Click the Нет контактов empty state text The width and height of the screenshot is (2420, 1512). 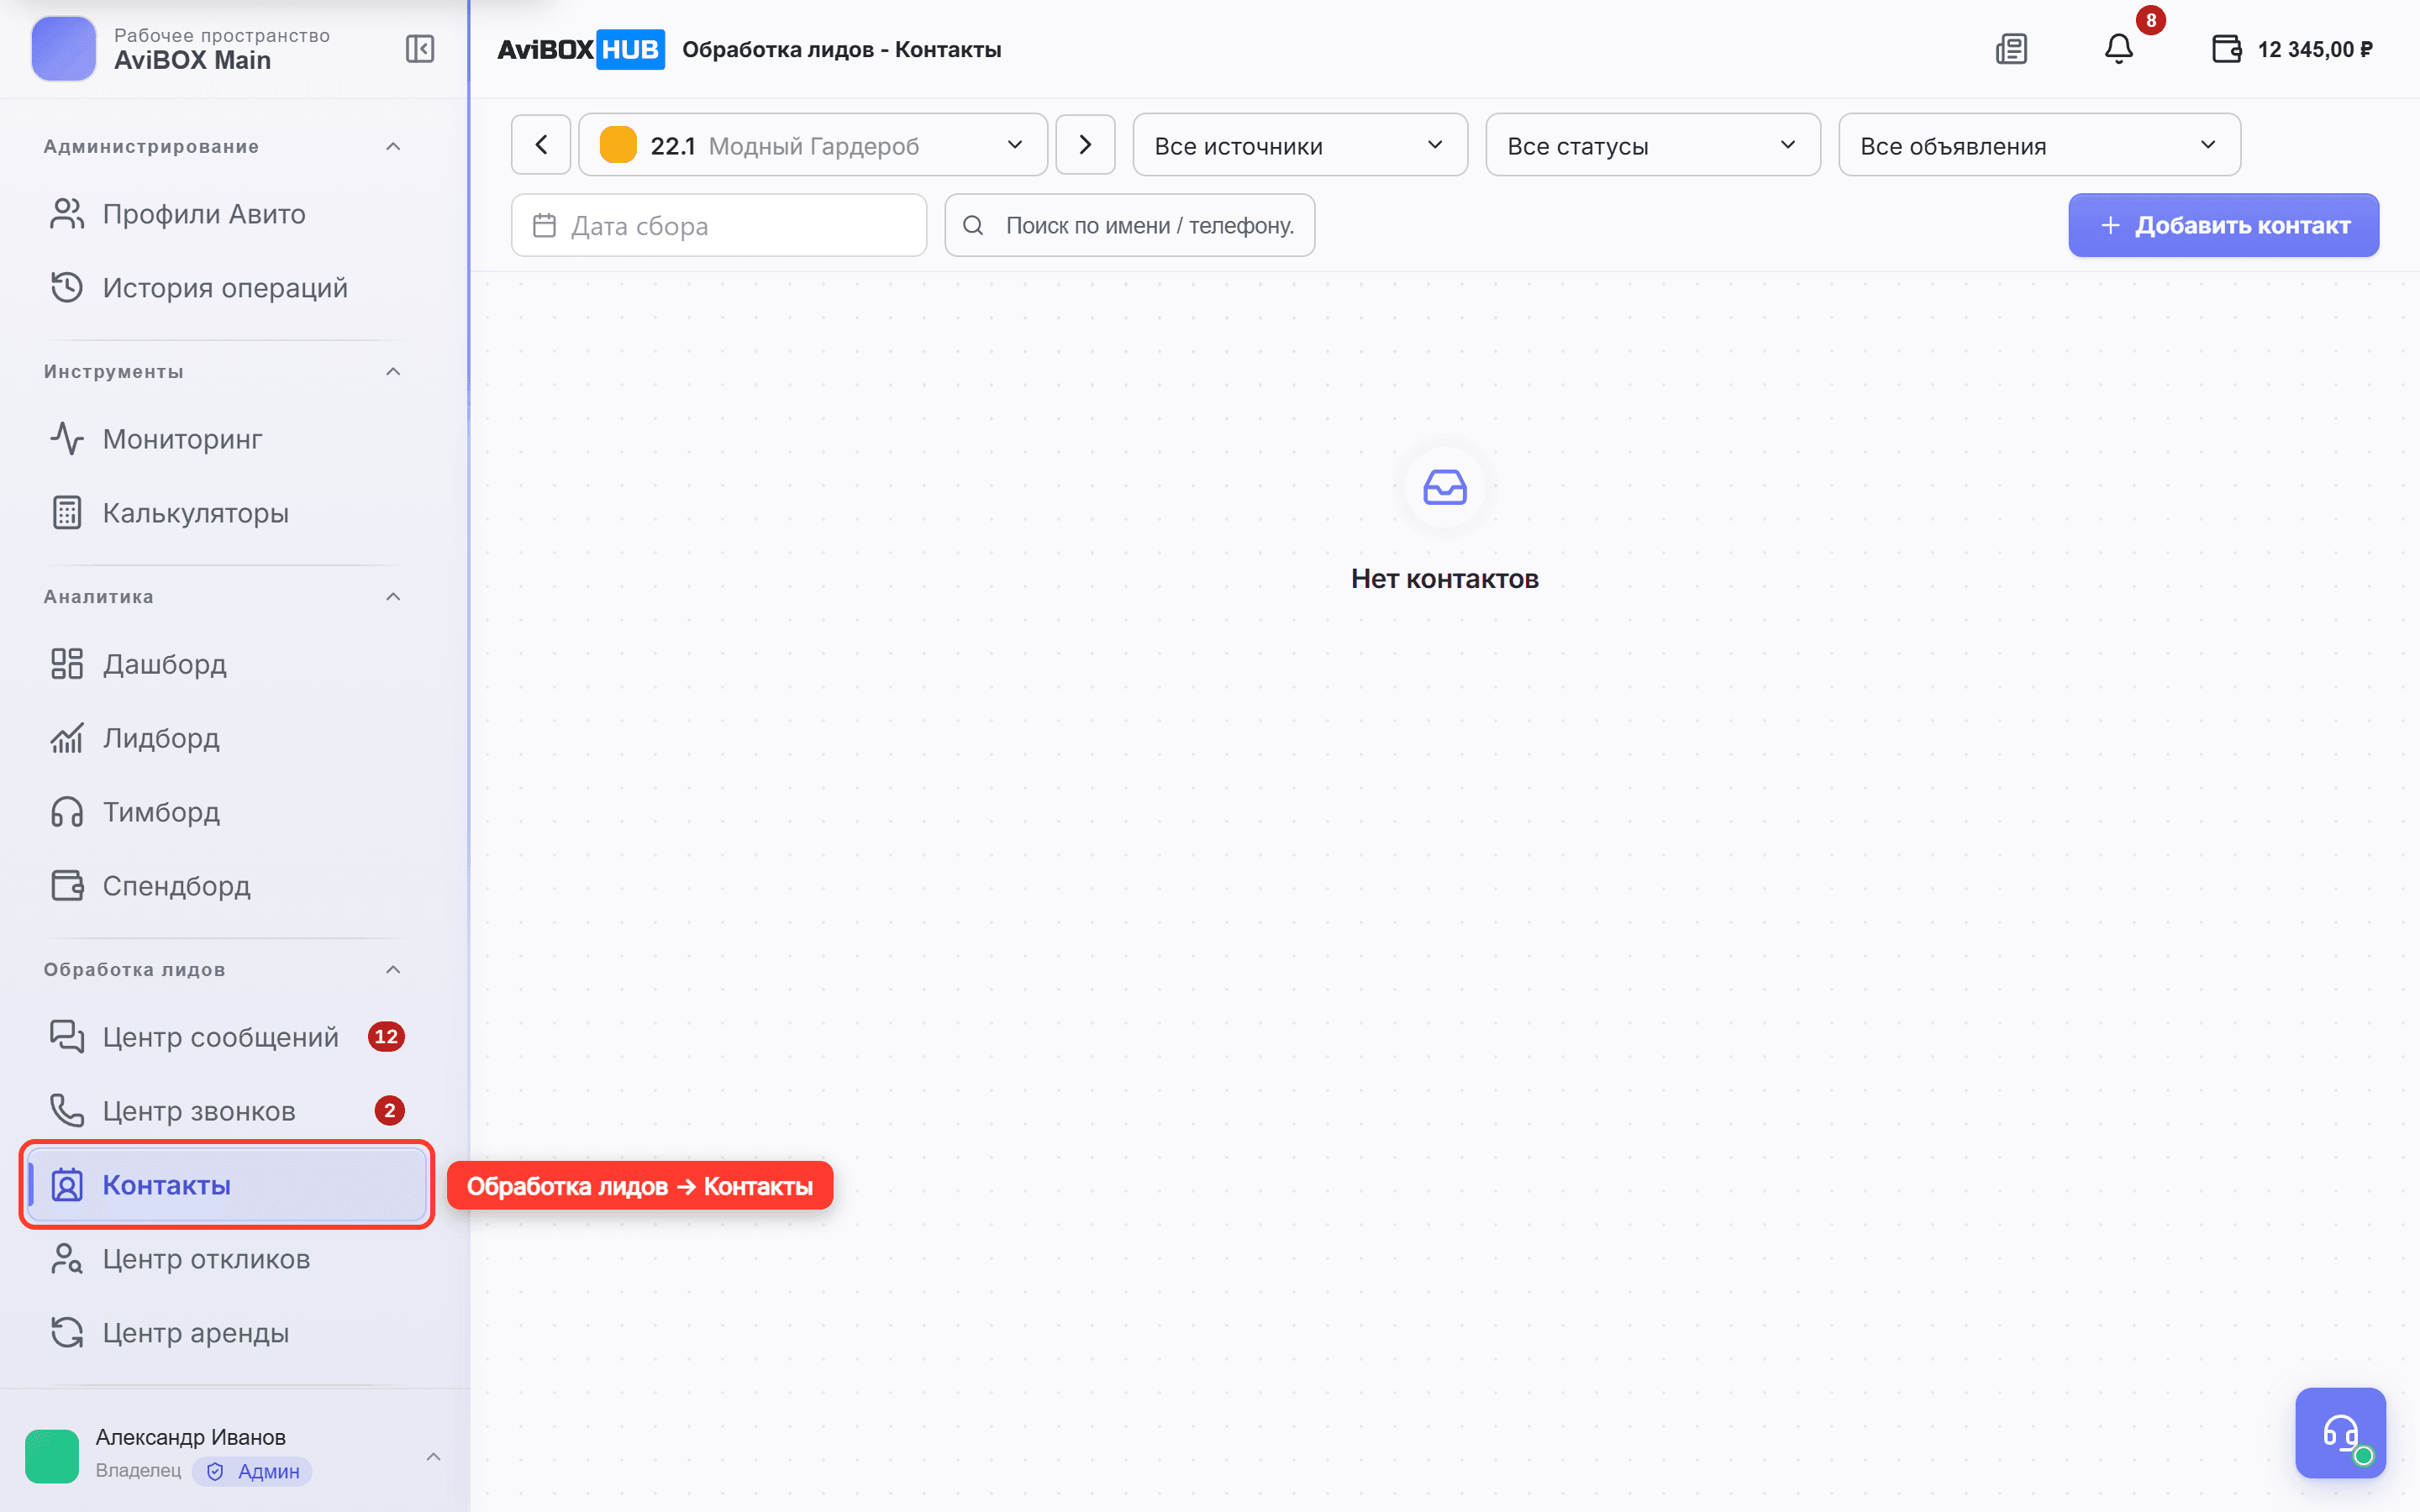(x=1444, y=579)
